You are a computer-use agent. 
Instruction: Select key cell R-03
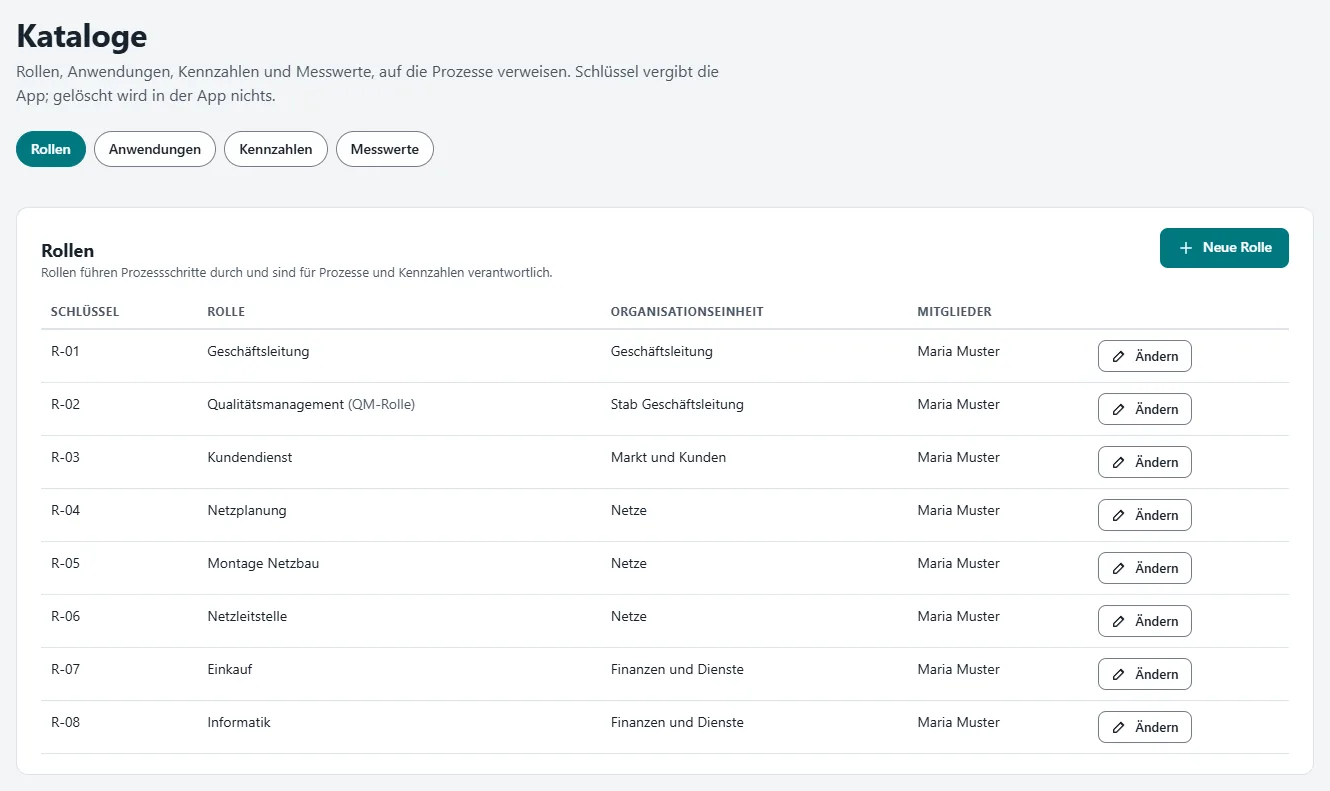(x=65, y=457)
